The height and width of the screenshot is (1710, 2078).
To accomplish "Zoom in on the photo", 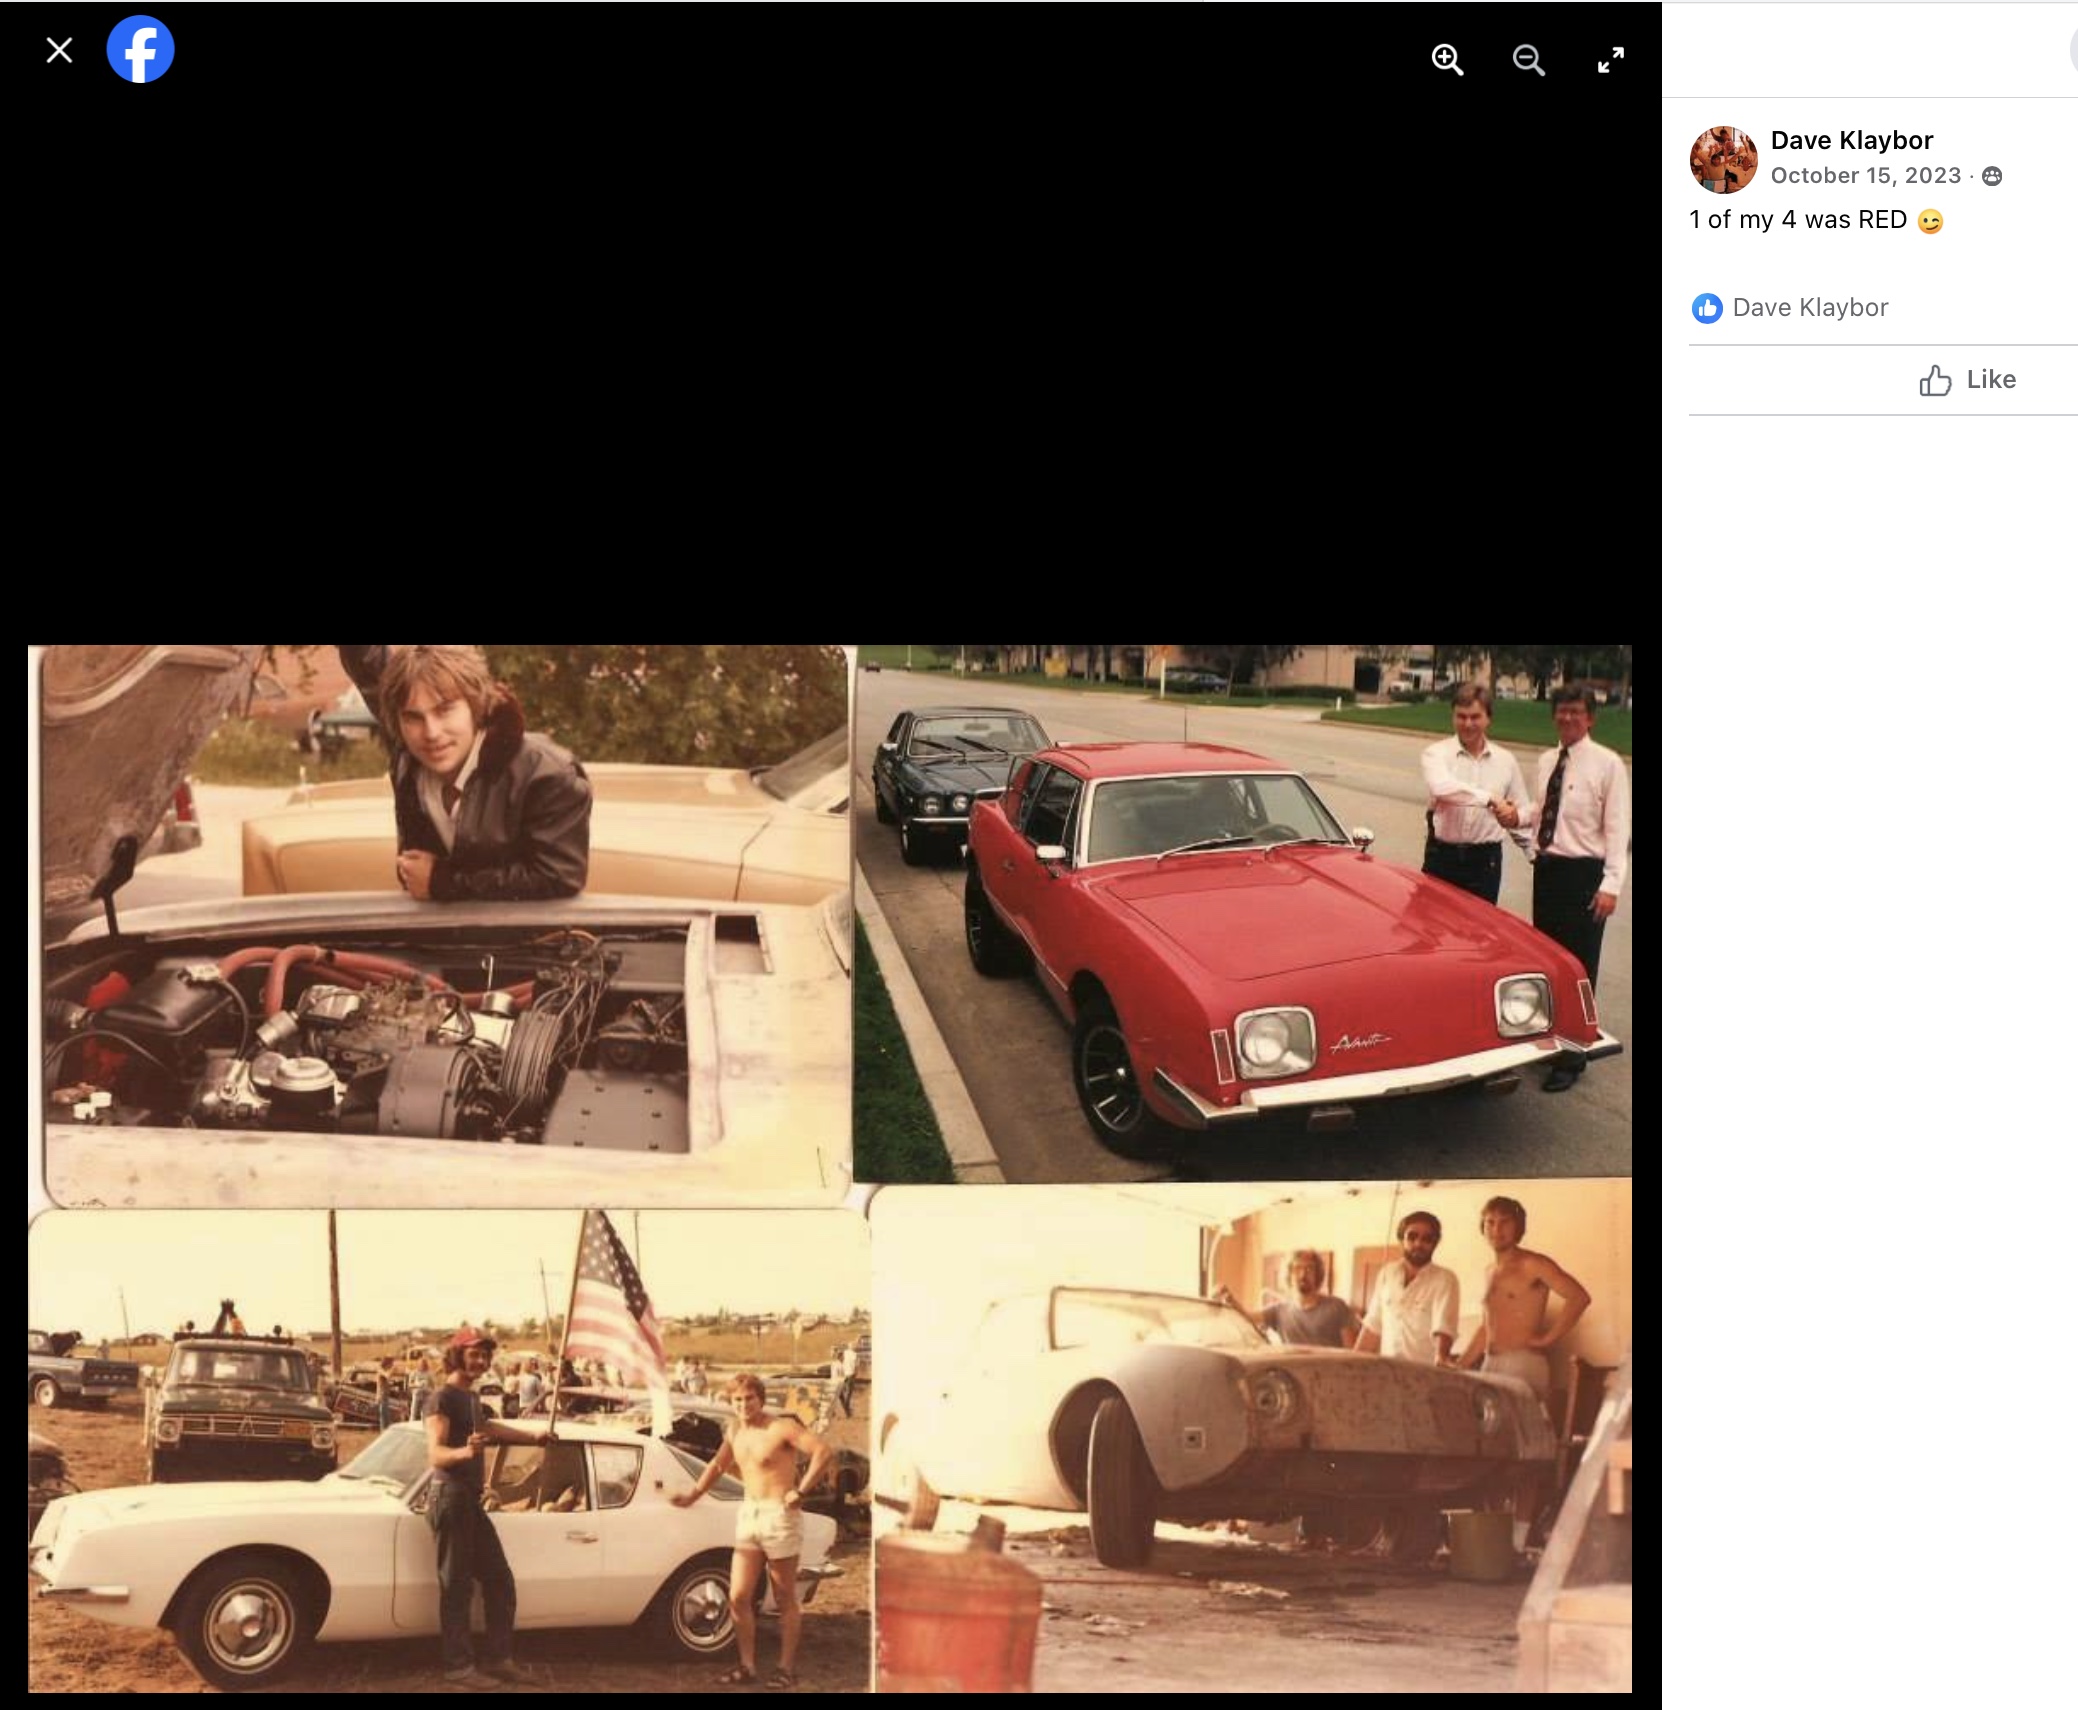I will tap(1447, 60).
